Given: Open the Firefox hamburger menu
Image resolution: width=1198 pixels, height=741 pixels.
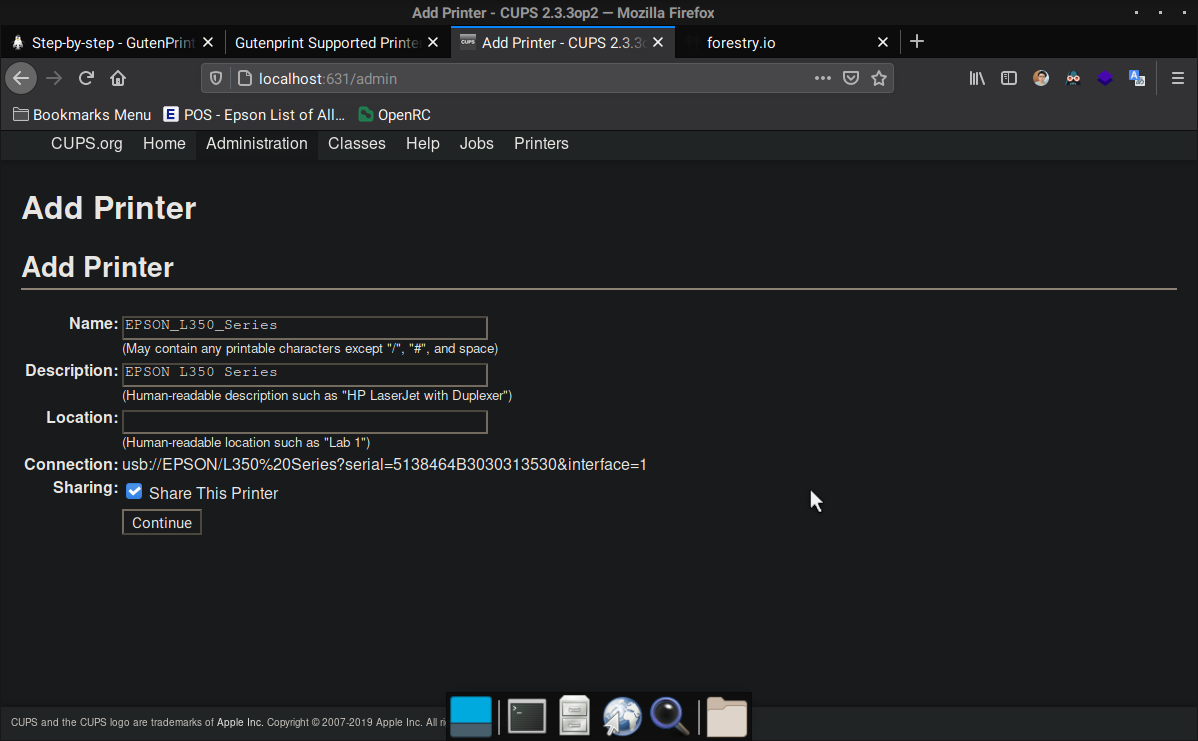Looking at the screenshot, I should coord(1177,78).
